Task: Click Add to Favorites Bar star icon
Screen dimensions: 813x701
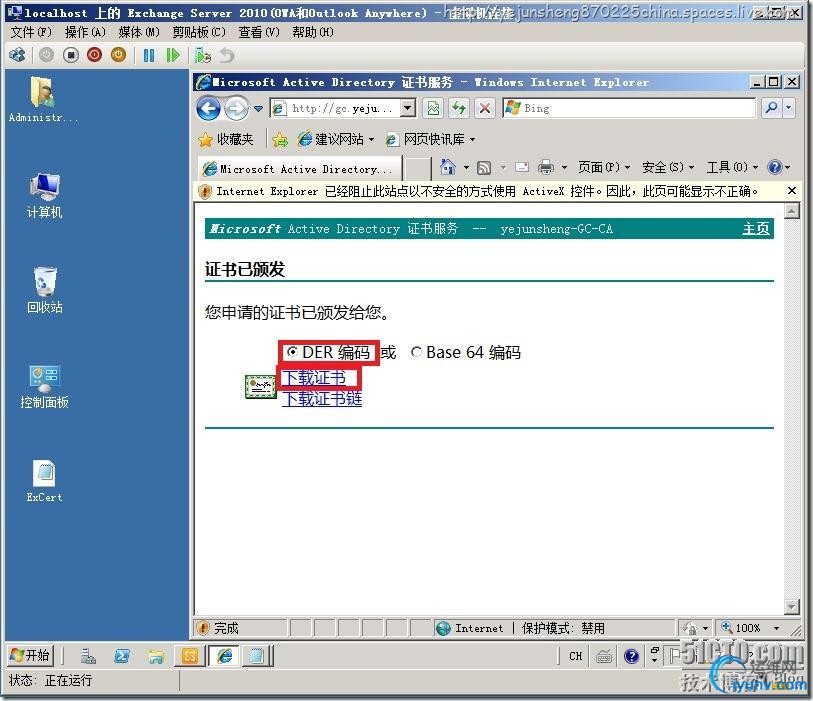Action: point(280,139)
